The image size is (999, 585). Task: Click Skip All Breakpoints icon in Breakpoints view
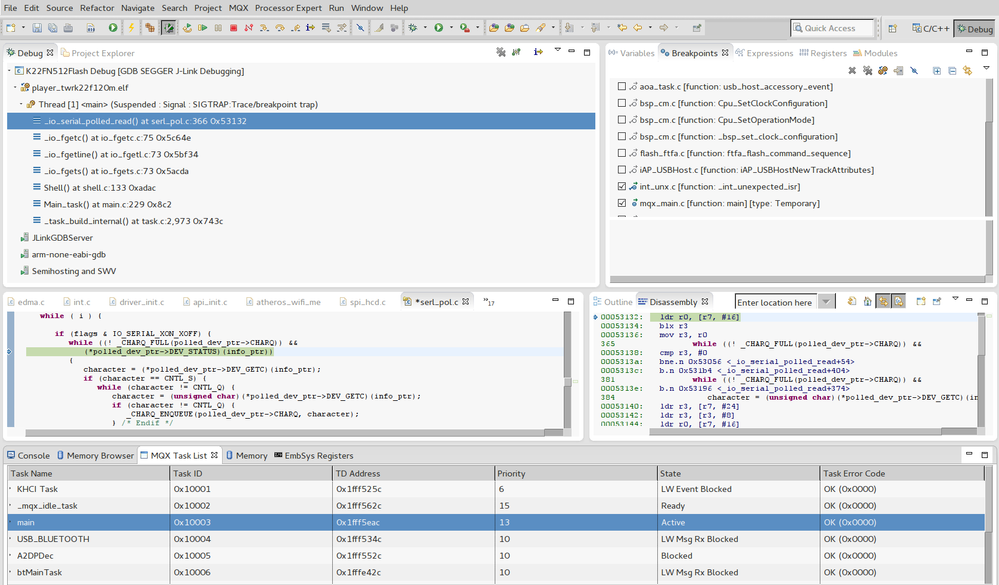tap(914, 71)
